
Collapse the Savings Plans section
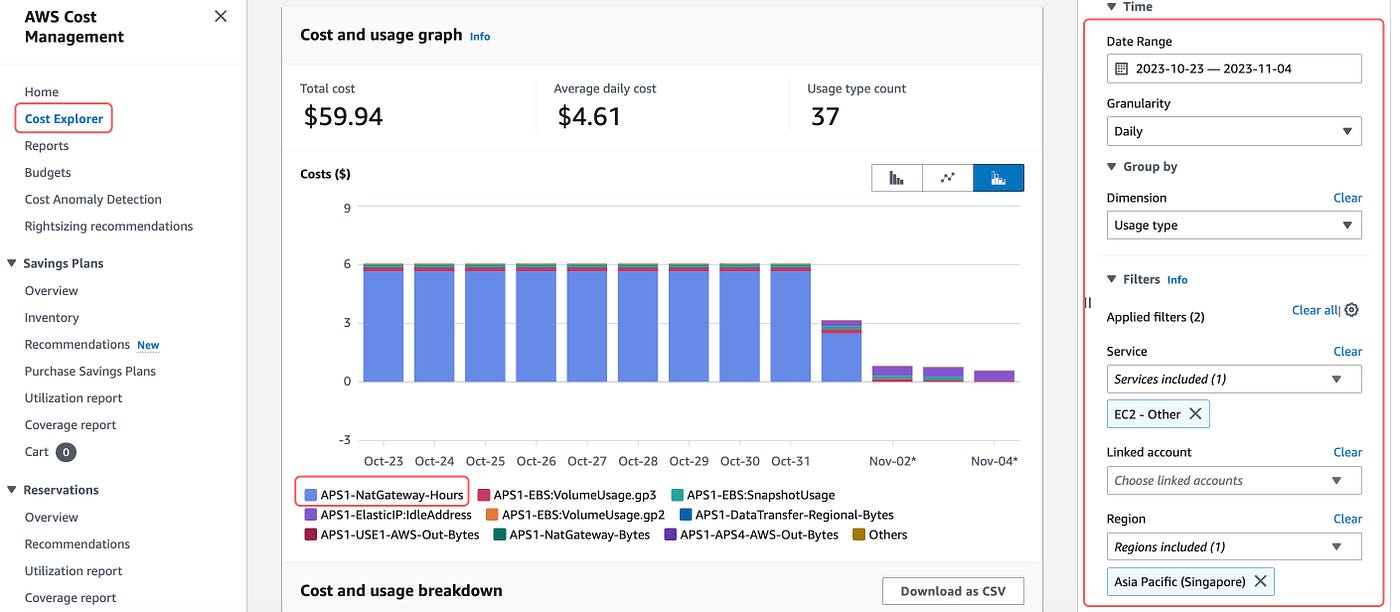12,264
